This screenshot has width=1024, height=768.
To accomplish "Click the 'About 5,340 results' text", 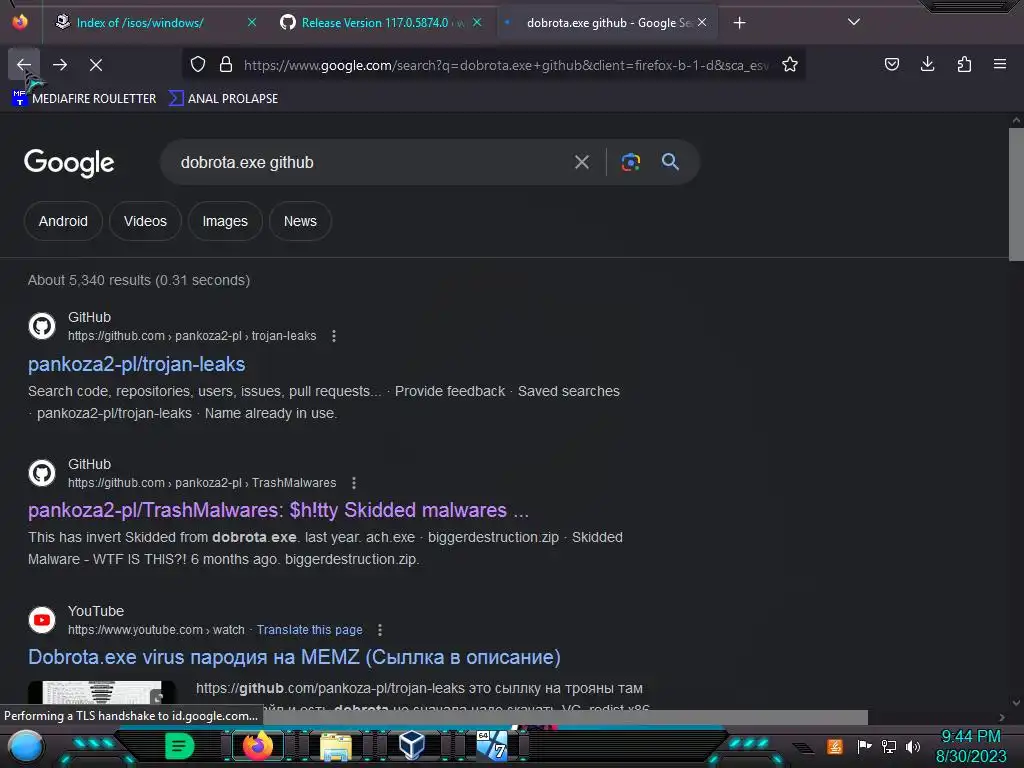I will pyautogui.click(x=138, y=280).
